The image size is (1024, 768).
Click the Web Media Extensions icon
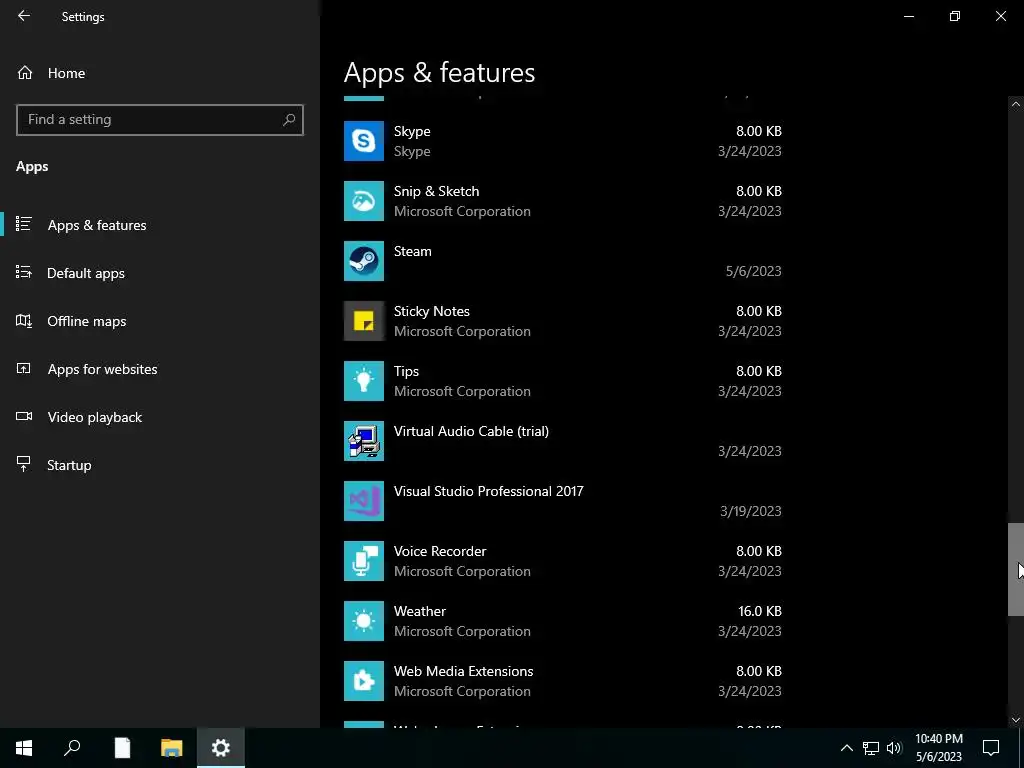tap(364, 682)
